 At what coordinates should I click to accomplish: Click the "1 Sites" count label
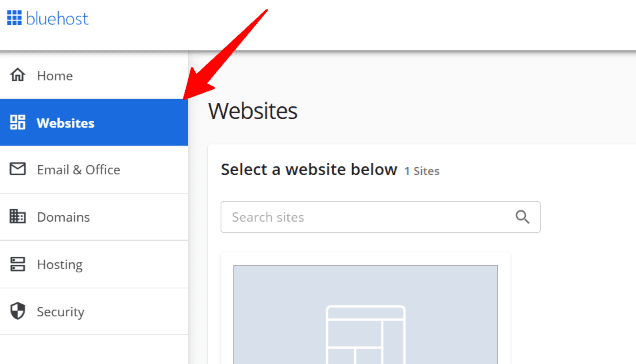[x=422, y=171]
